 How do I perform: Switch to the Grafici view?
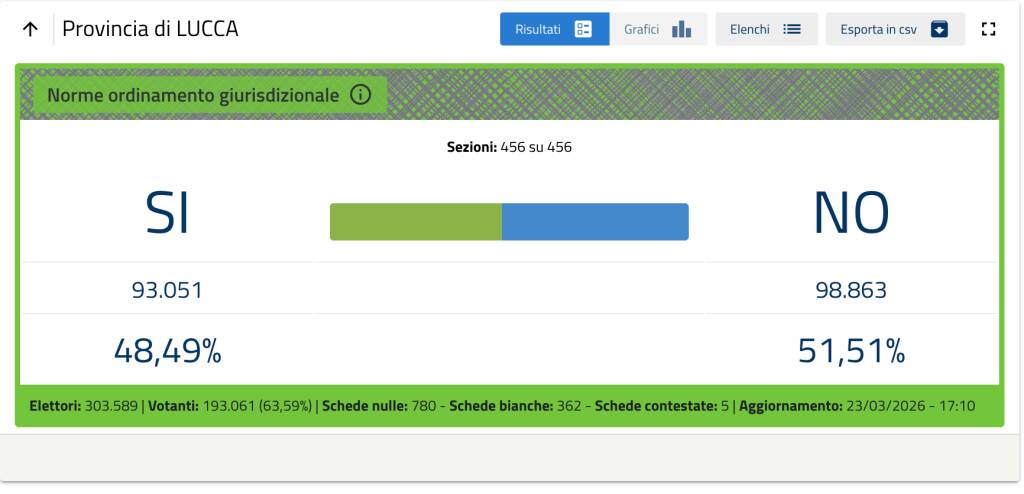coord(642,29)
